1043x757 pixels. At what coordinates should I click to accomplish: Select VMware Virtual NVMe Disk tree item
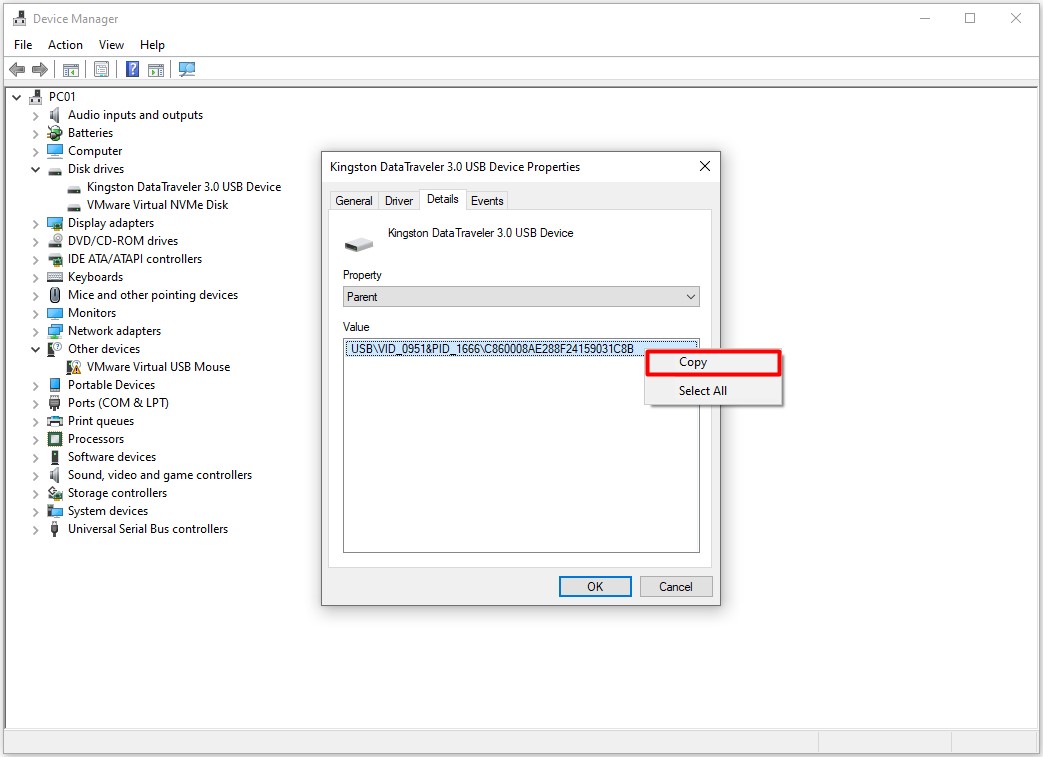(157, 205)
